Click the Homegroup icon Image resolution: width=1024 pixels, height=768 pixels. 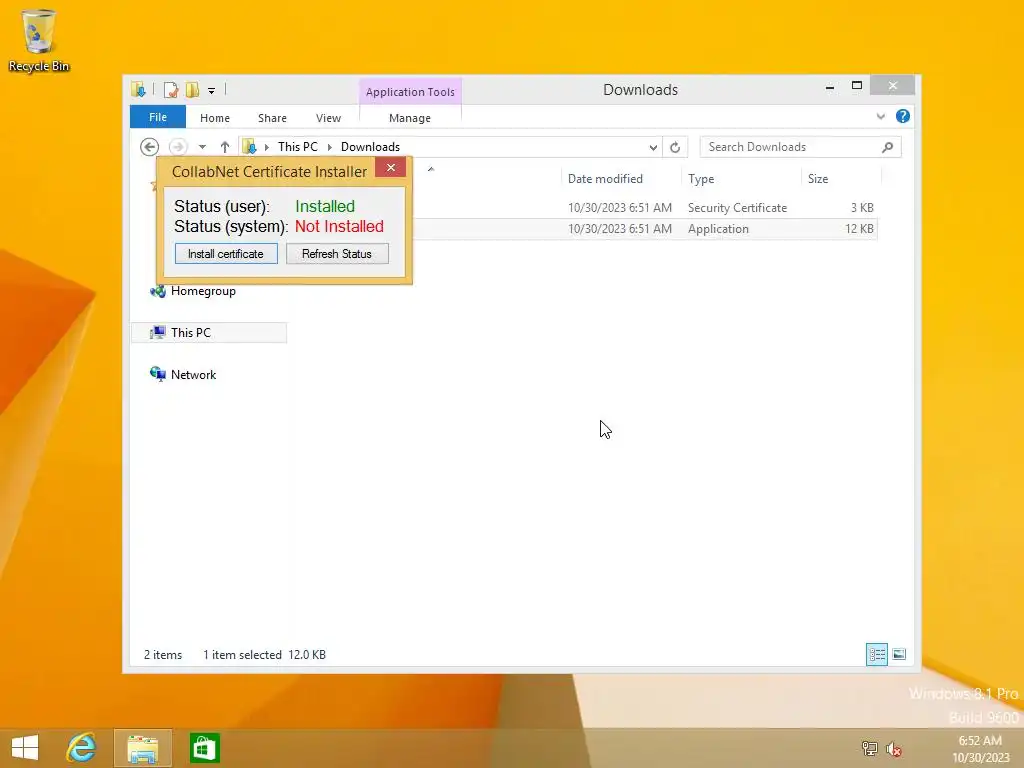(x=157, y=291)
